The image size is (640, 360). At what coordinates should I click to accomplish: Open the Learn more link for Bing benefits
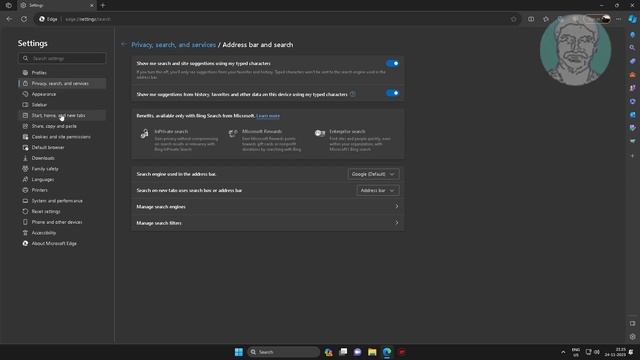(x=268, y=116)
